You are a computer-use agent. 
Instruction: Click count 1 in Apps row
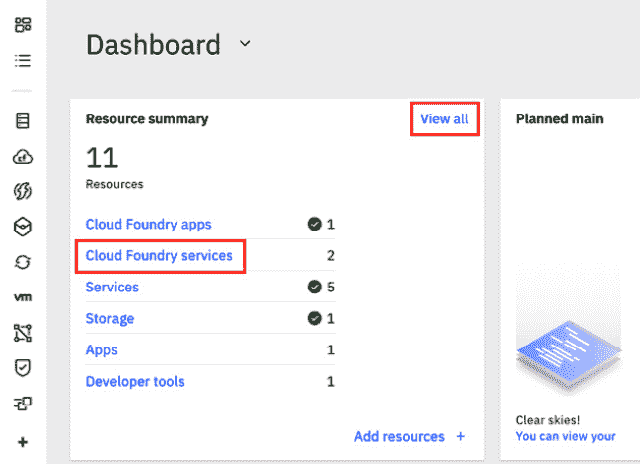[331, 350]
